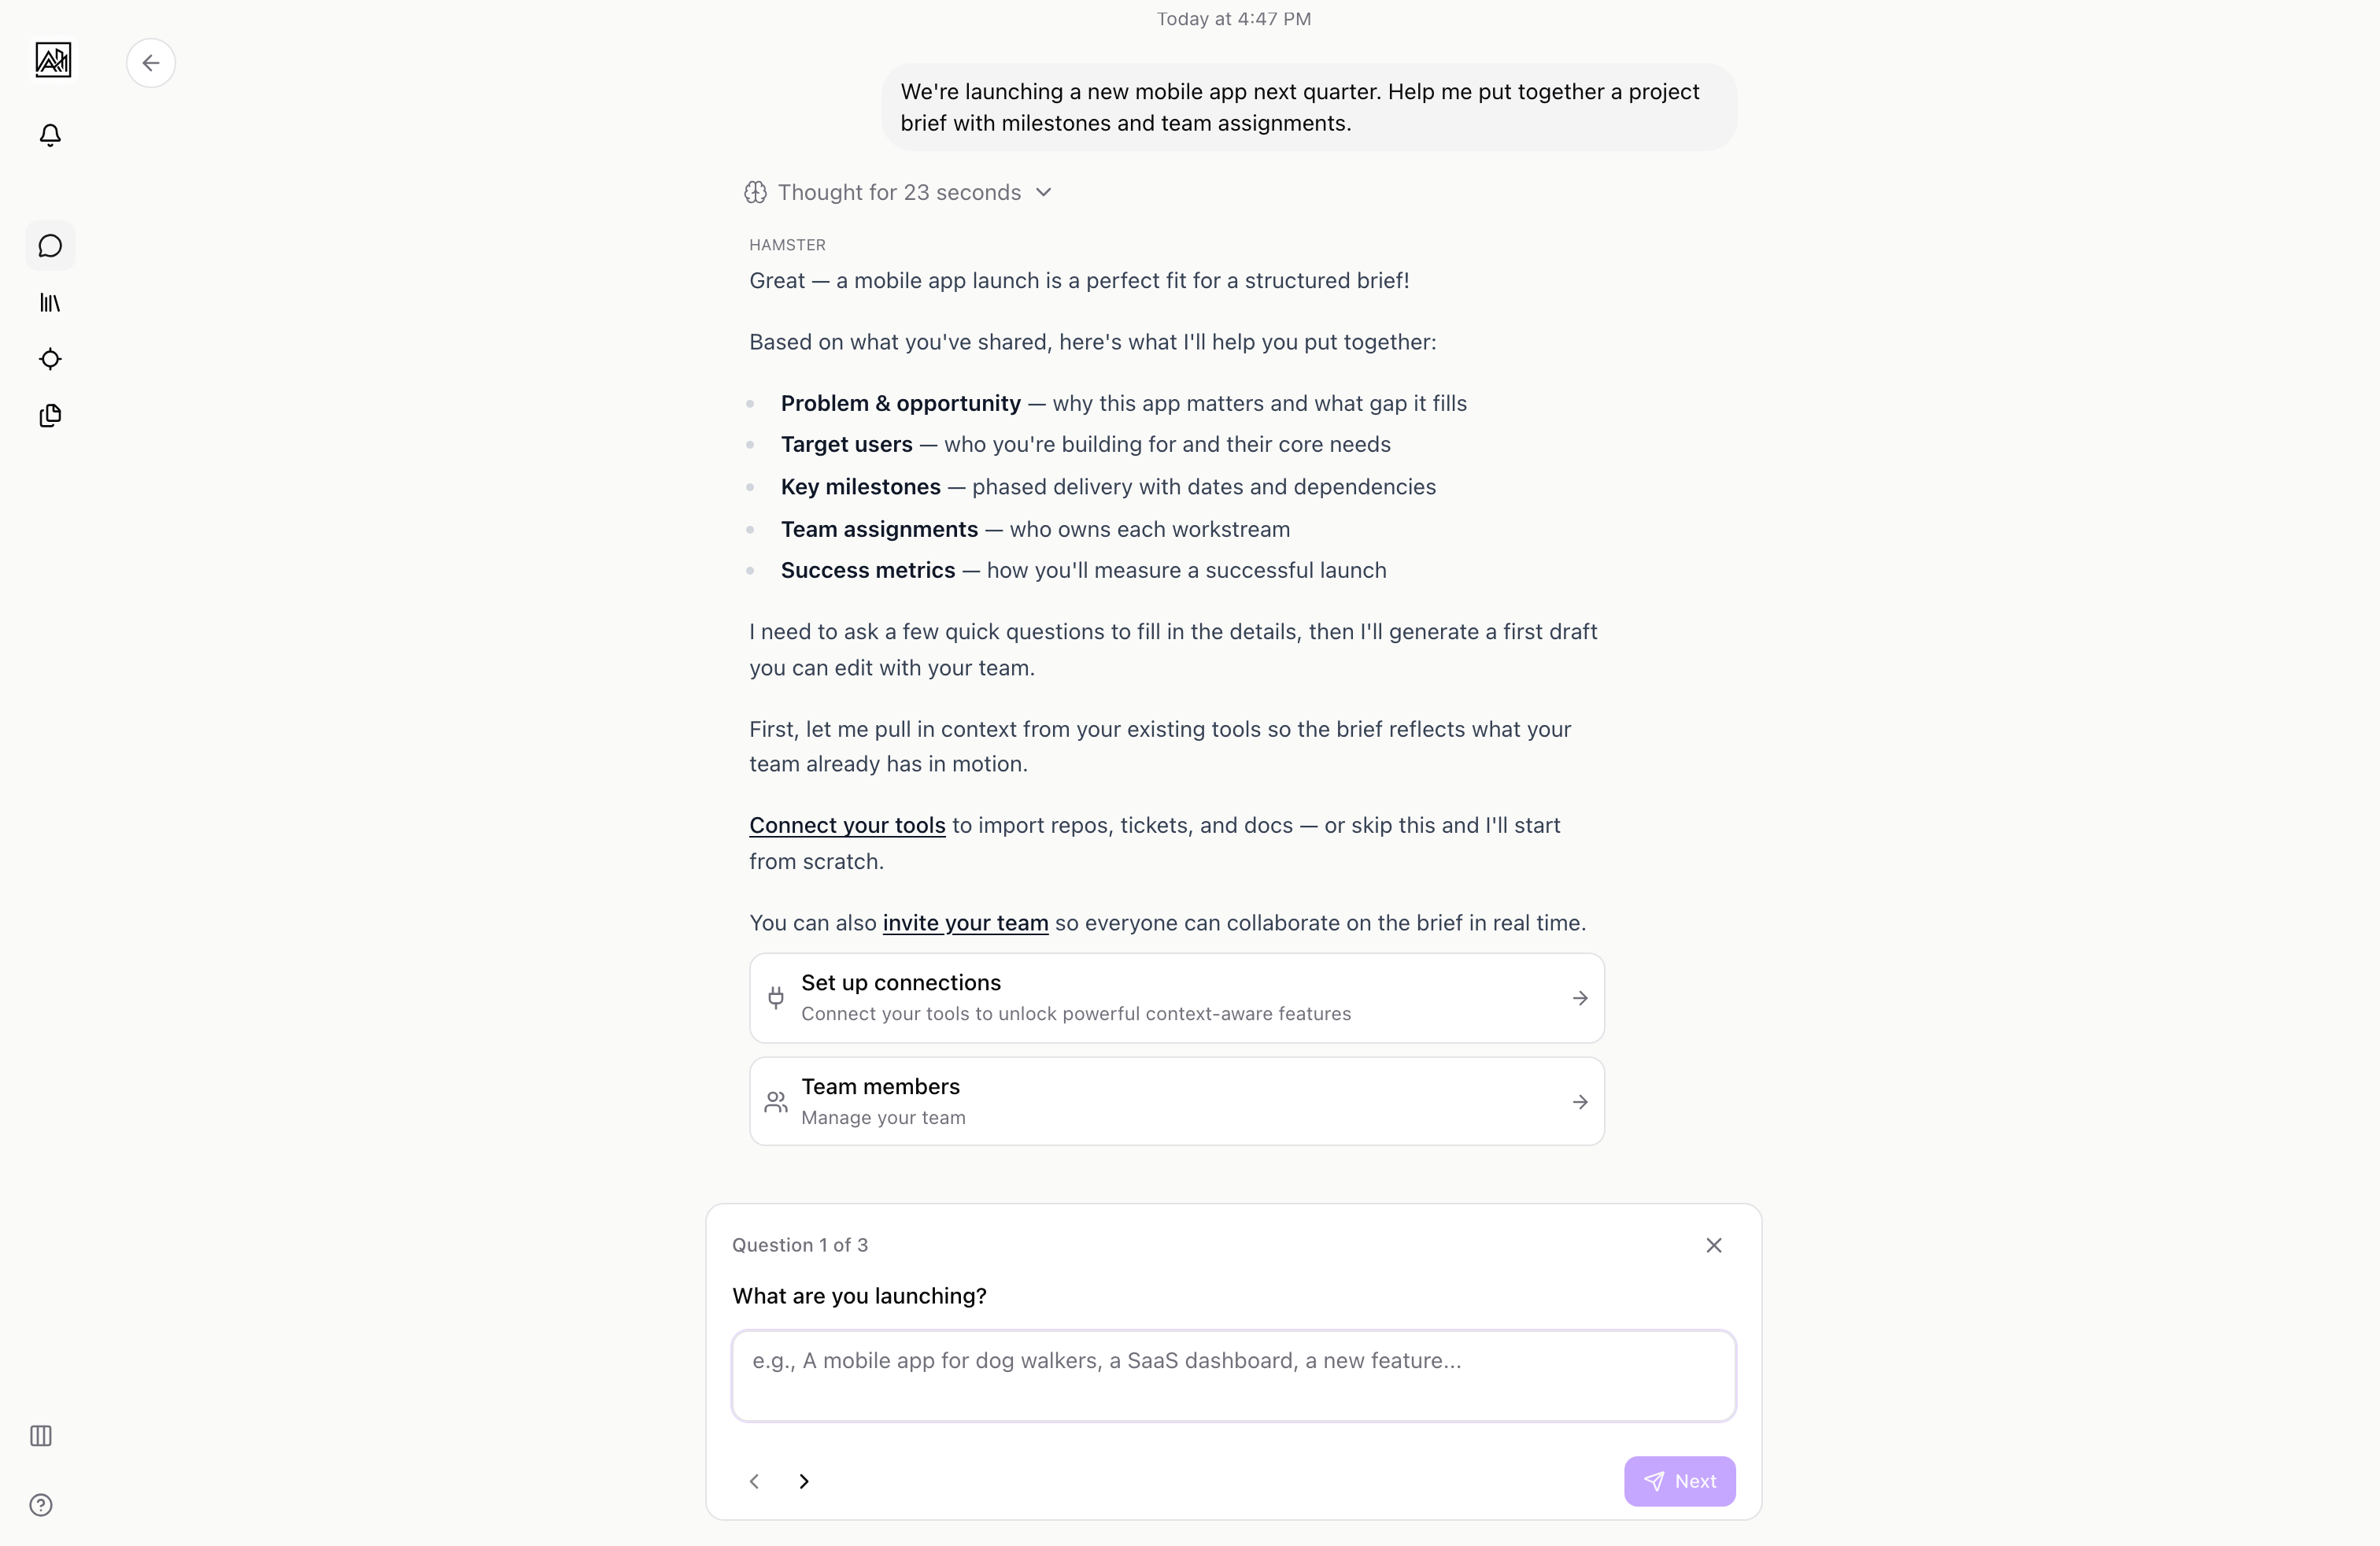The height and width of the screenshot is (1546, 2380).
Task: Open the help question mark icon
Action: tap(41, 1505)
